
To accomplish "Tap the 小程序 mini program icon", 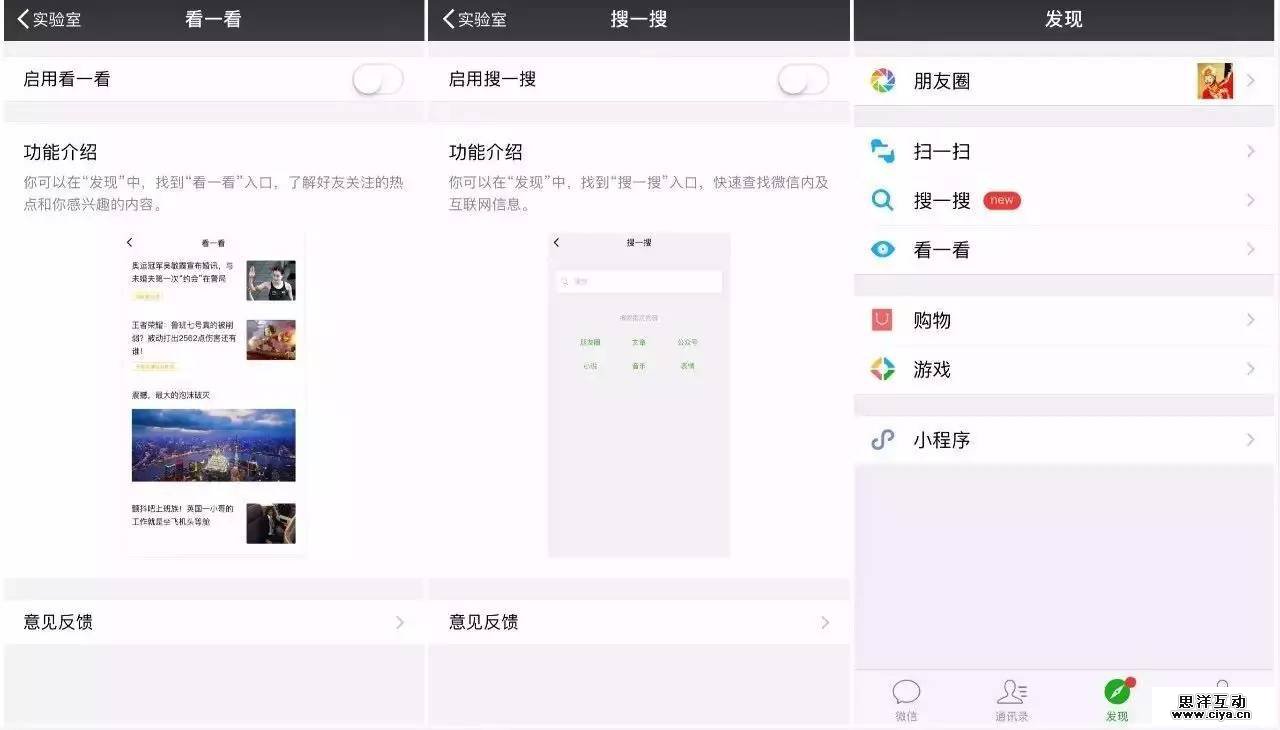I will [x=882, y=440].
